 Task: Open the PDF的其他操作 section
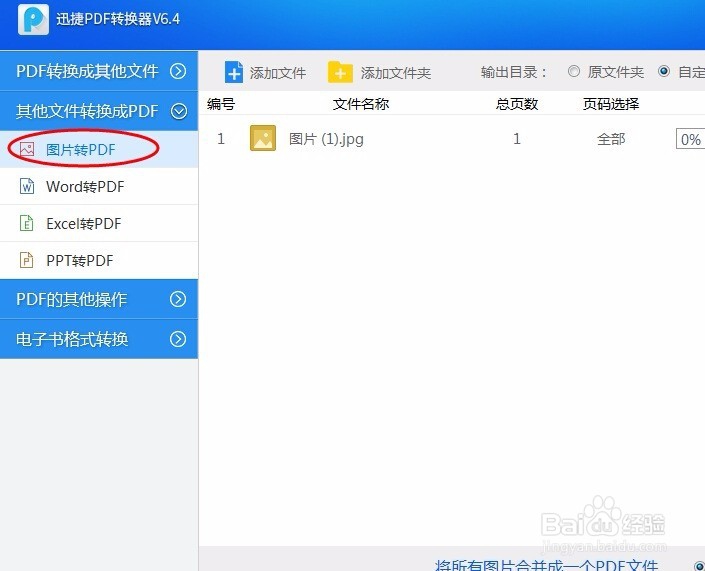[99, 299]
